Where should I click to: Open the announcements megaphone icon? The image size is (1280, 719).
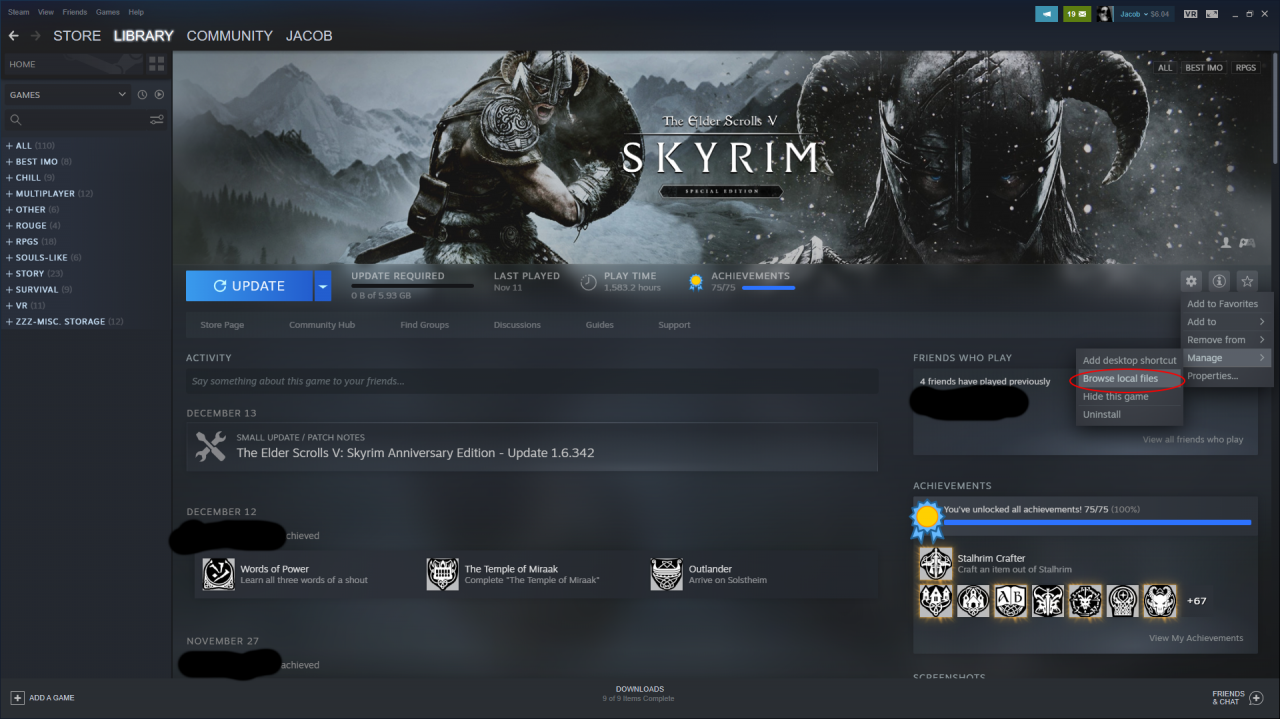[x=1046, y=14]
